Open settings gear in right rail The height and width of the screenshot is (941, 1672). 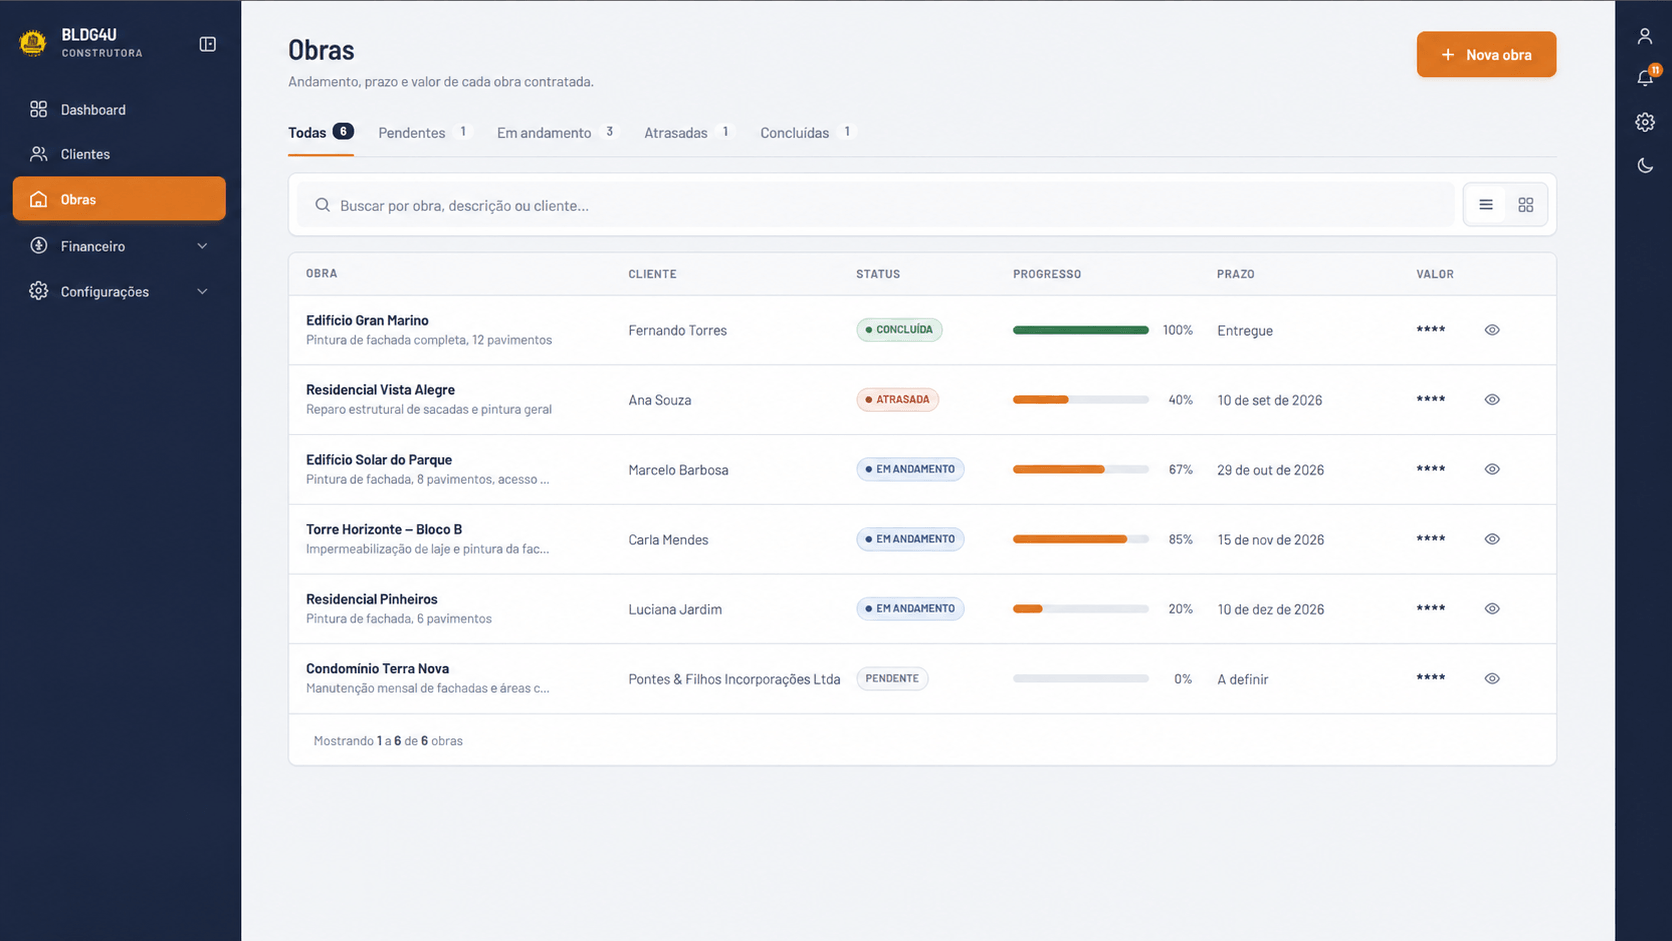[1645, 122]
